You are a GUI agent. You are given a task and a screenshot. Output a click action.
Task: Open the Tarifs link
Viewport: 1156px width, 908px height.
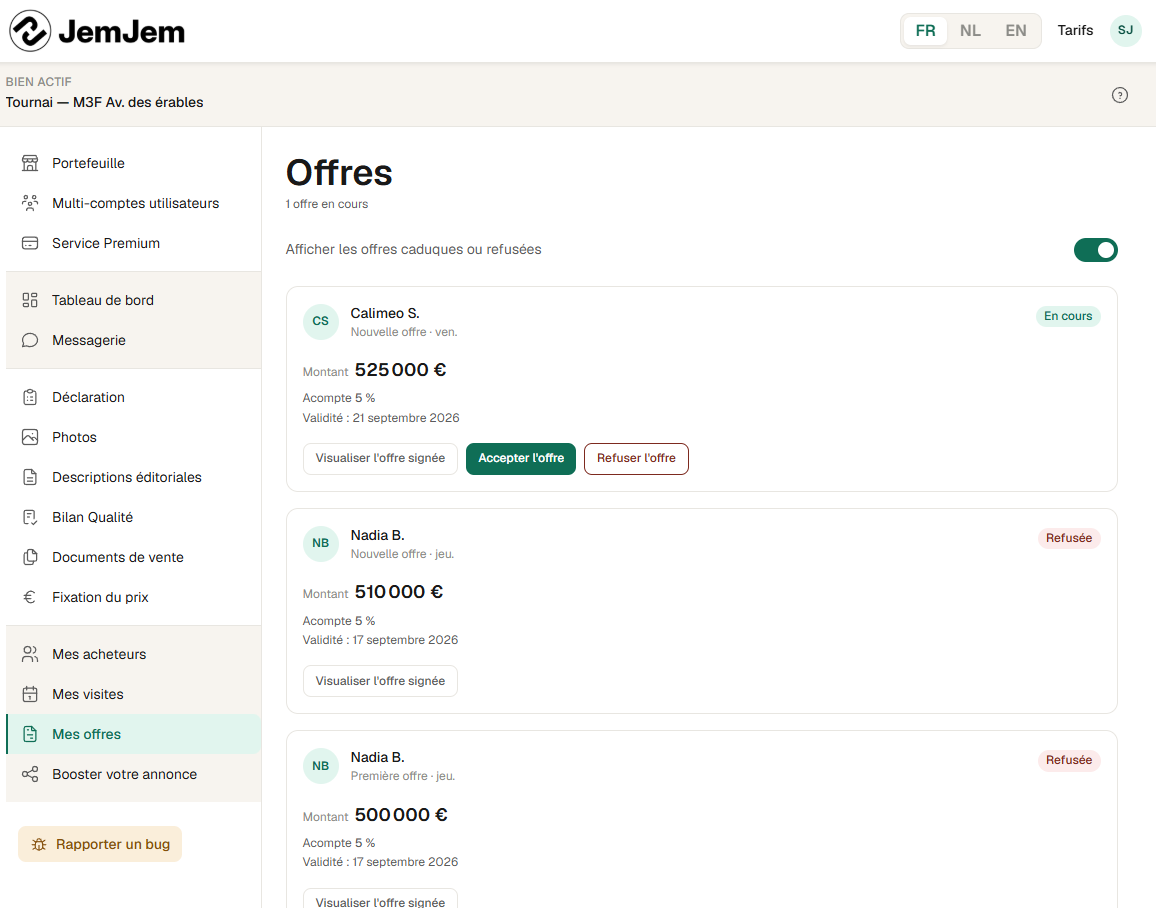pyautogui.click(x=1075, y=30)
